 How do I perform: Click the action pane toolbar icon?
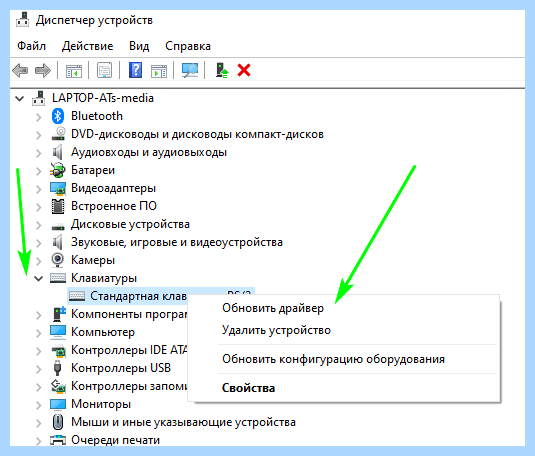coord(159,71)
